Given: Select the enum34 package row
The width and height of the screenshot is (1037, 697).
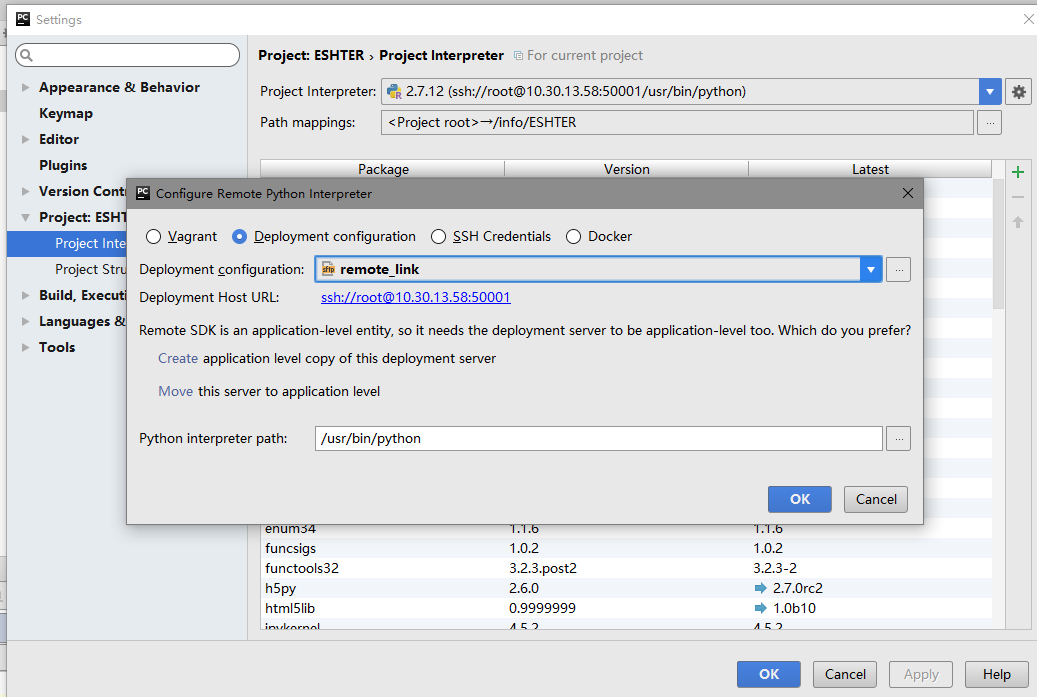Looking at the screenshot, I should click(626, 530).
